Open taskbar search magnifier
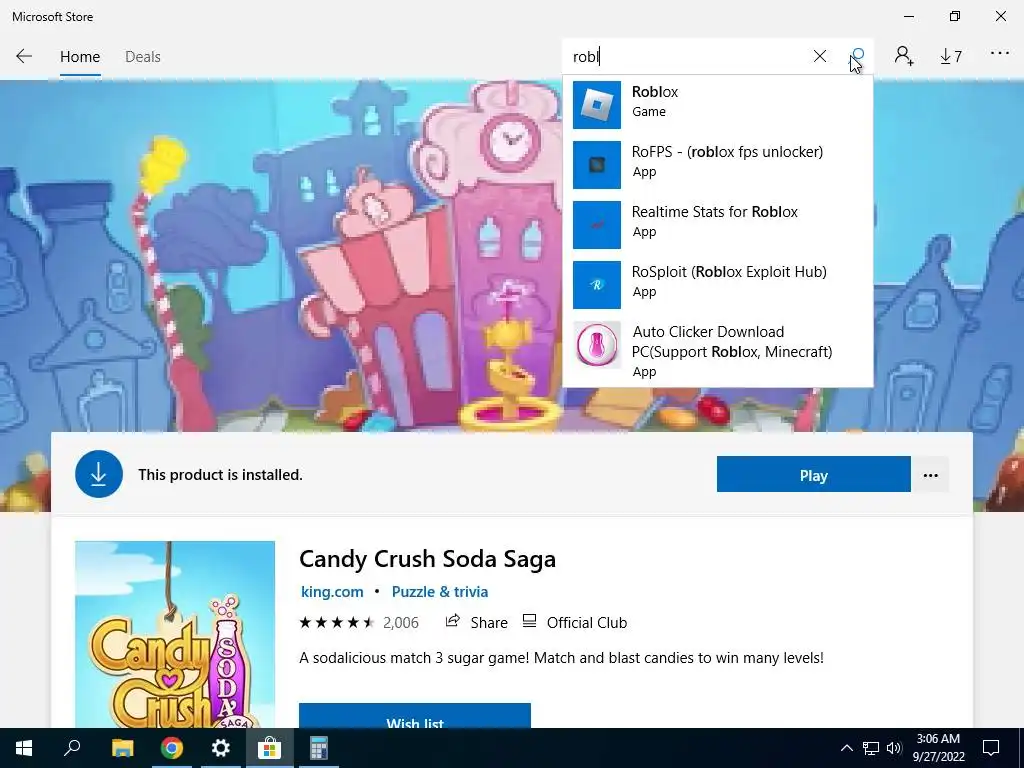 pyautogui.click(x=72, y=748)
